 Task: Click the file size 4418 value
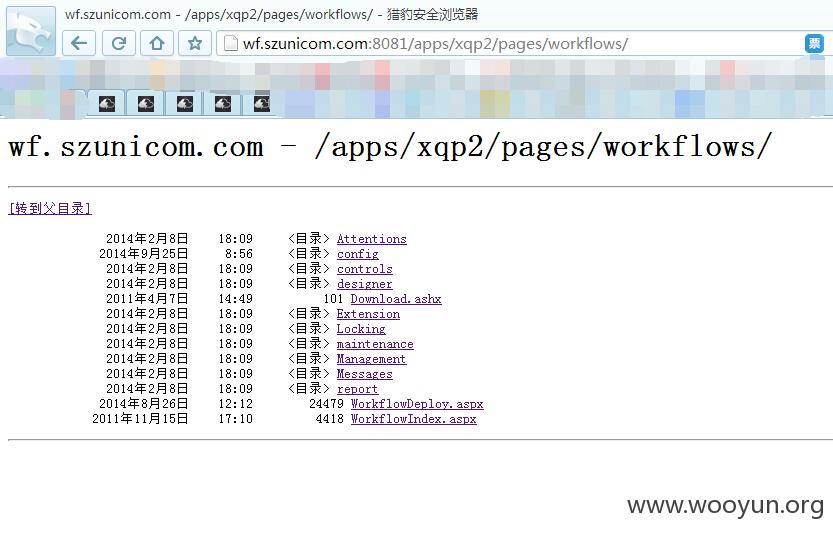[330, 419]
